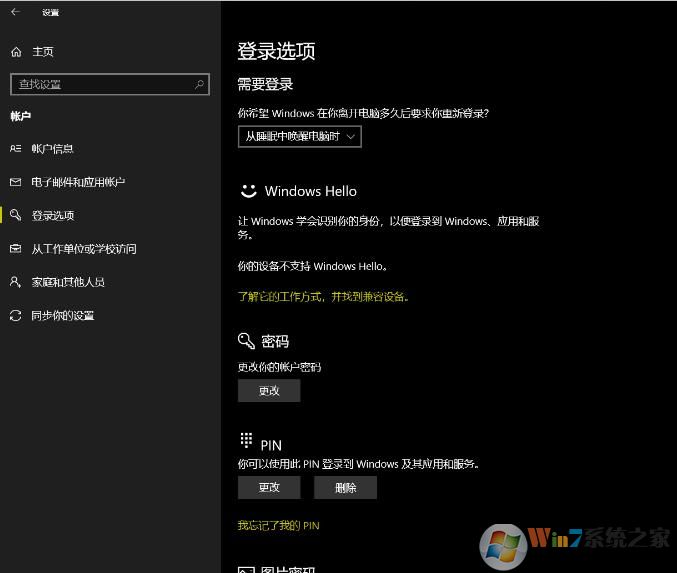Click the sync icon for 同步你的设置
The width and height of the screenshot is (677, 573).
pos(16,316)
